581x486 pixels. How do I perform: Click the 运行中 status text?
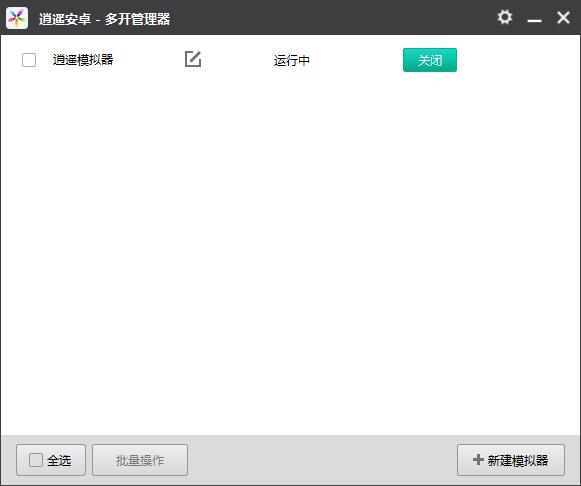click(x=292, y=60)
